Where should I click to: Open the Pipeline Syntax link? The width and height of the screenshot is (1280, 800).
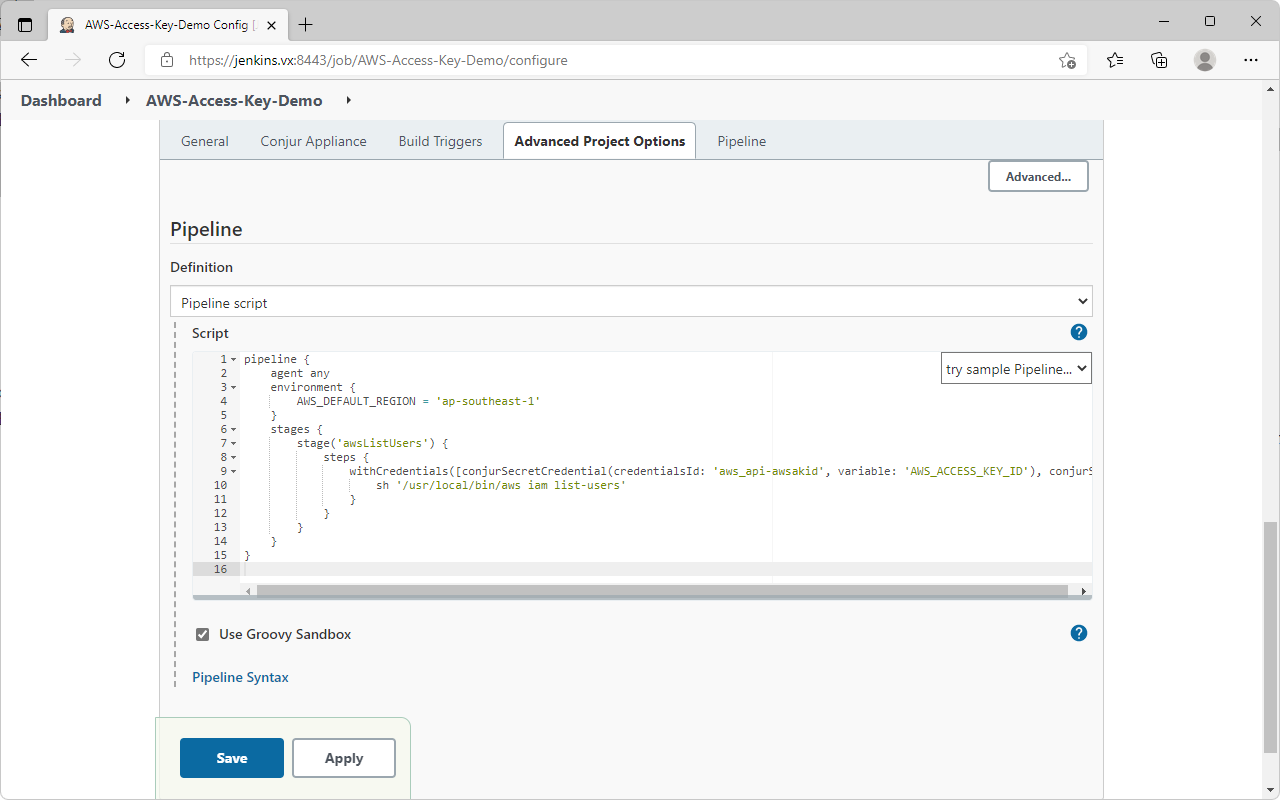(240, 677)
